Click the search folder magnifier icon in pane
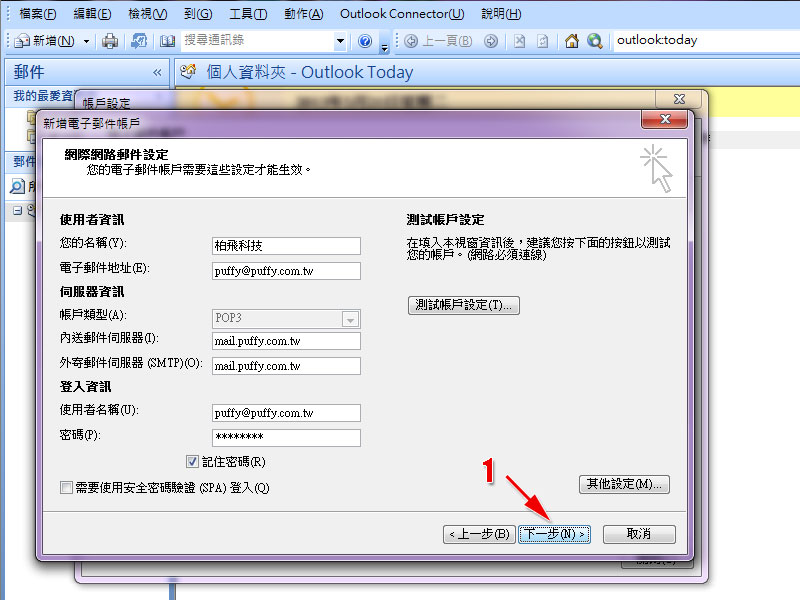The width and height of the screenshot is (800, 600). (x=17, y=186)
